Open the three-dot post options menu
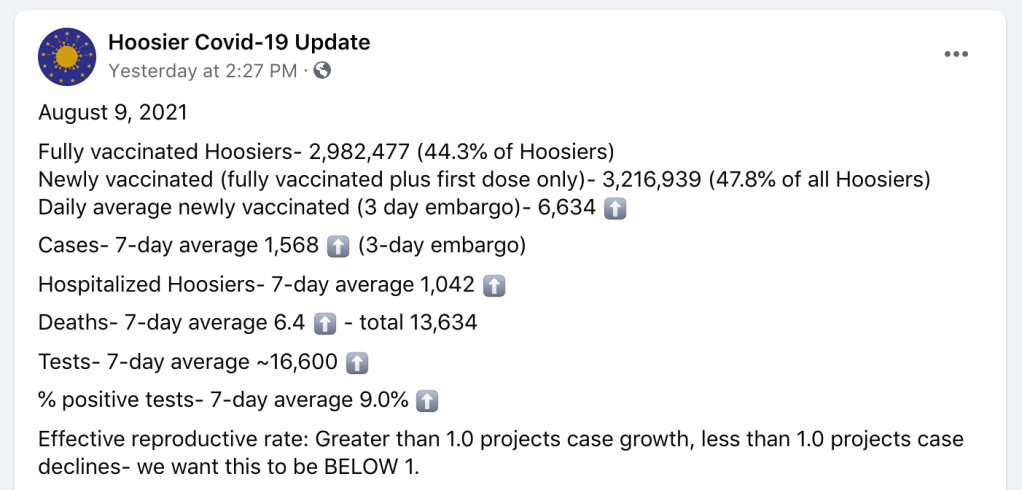This screenshot has height=490, width=1022. (957, 55)
